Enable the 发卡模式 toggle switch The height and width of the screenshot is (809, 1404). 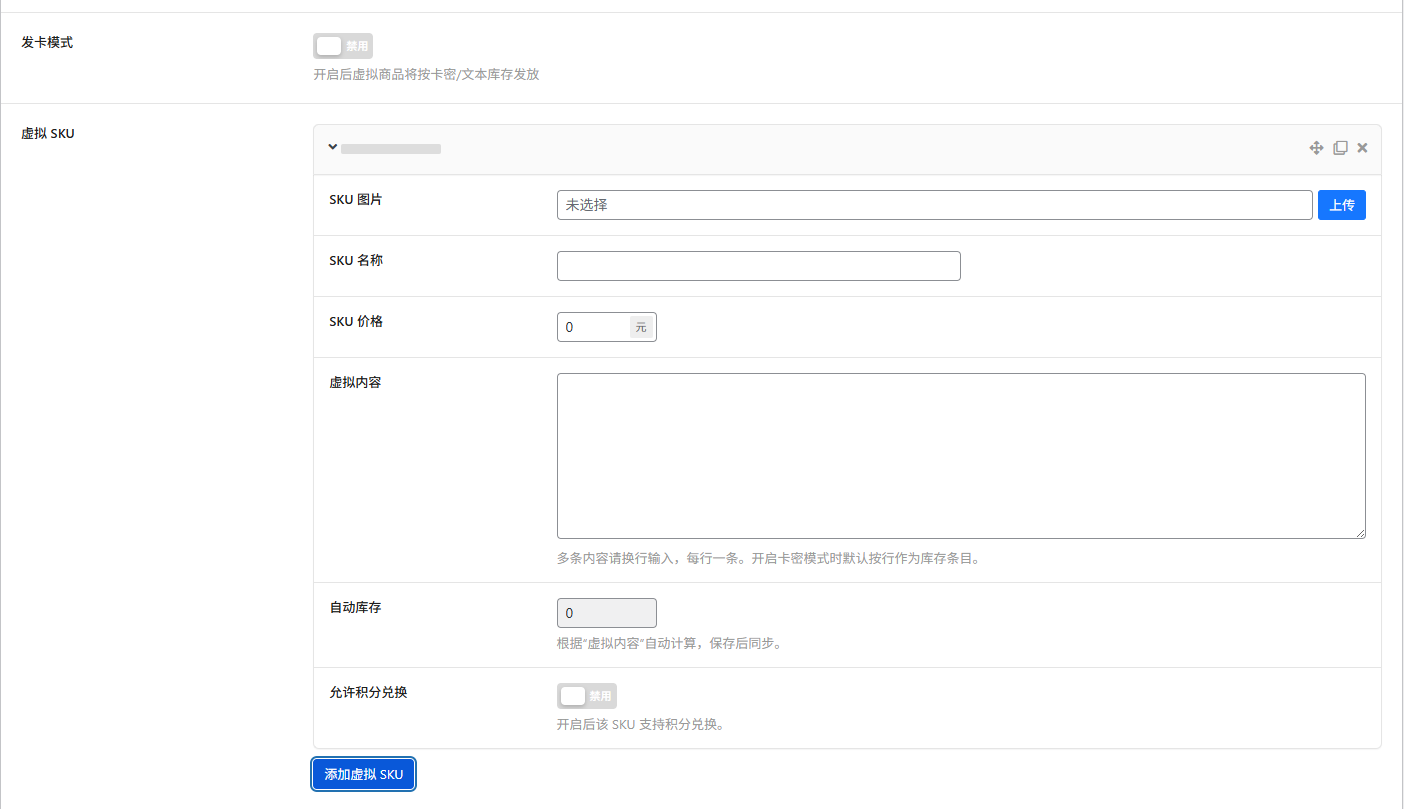pos(342,46)
